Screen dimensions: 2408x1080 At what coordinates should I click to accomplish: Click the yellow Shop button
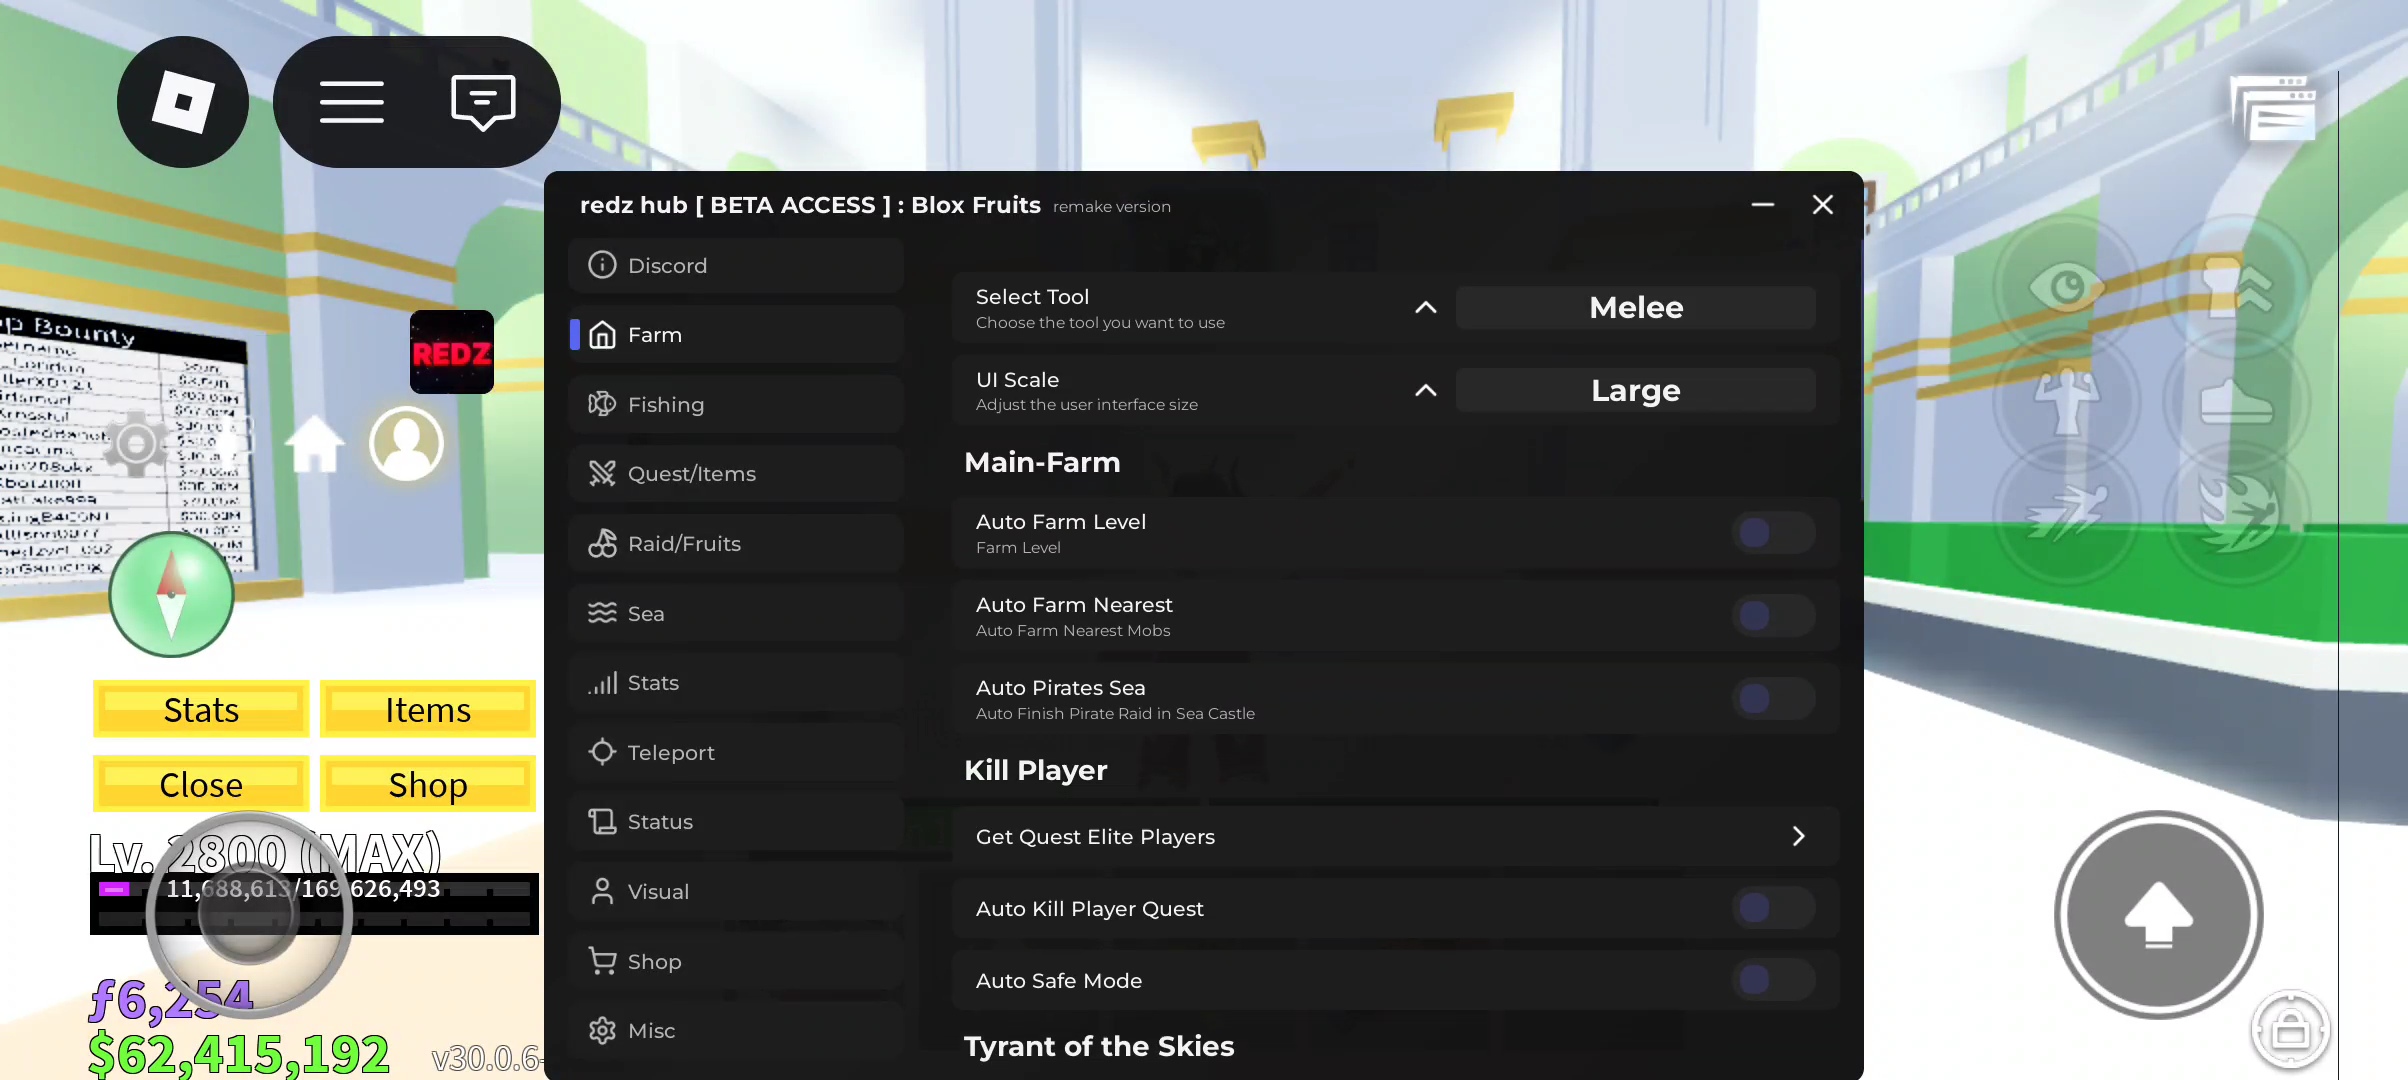(427, 785)
